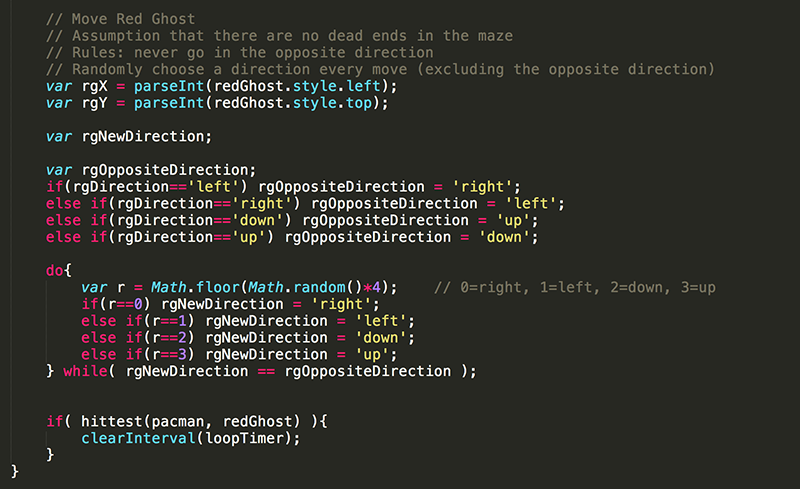800x489 pixels.
Task: Click the final closing brace of function
Action: [15, 471]
